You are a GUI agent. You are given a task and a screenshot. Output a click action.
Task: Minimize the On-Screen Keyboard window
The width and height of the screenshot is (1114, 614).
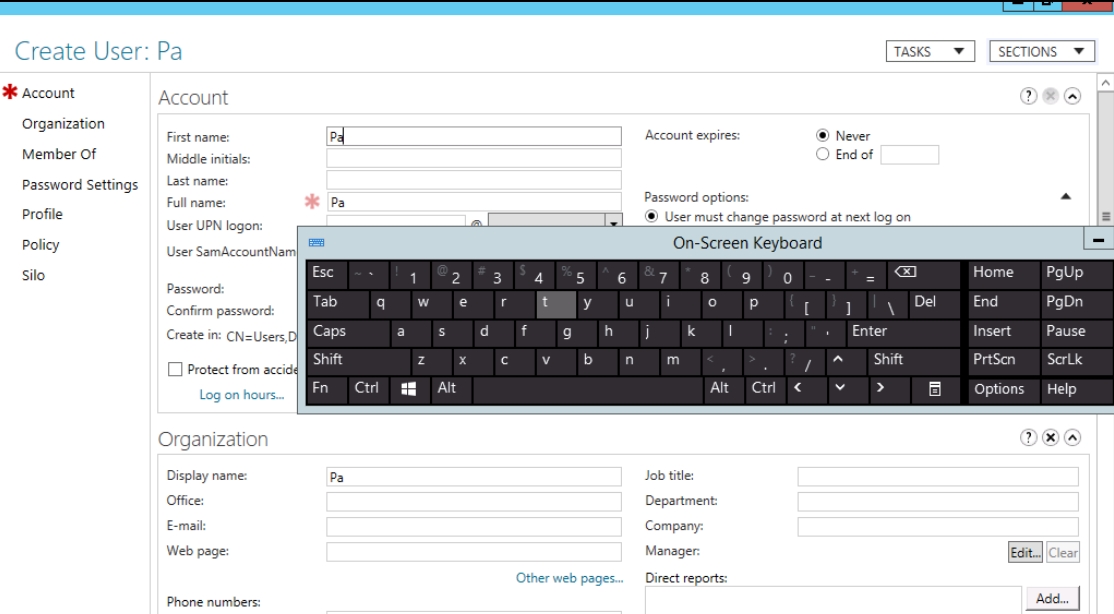click(x=1099, y=242)
